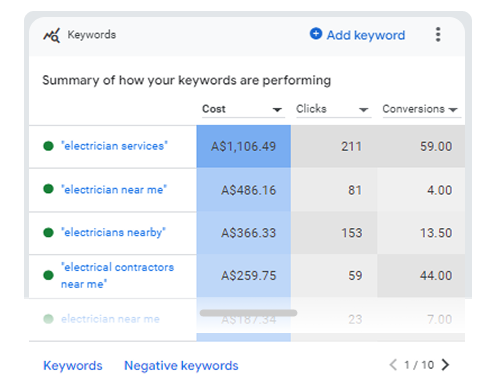The height and width of the screenshot is (383, 497).
Task: Select conversions cell showing 13.50
Action: pyautogui.click(x=421, y=233)
